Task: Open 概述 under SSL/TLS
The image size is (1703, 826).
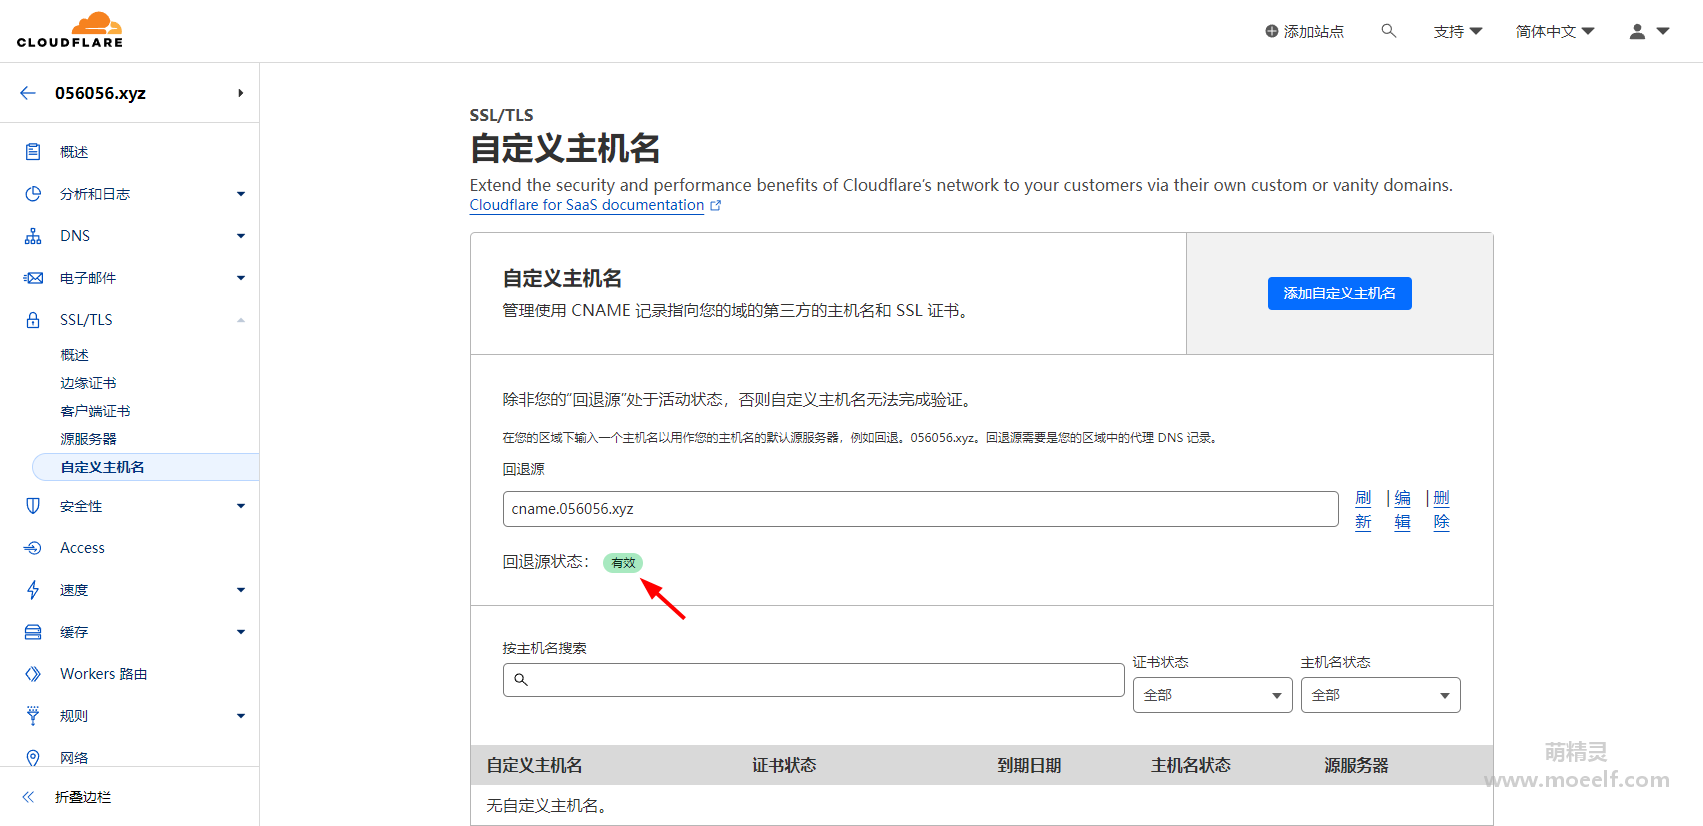Action: click(74, 355)
